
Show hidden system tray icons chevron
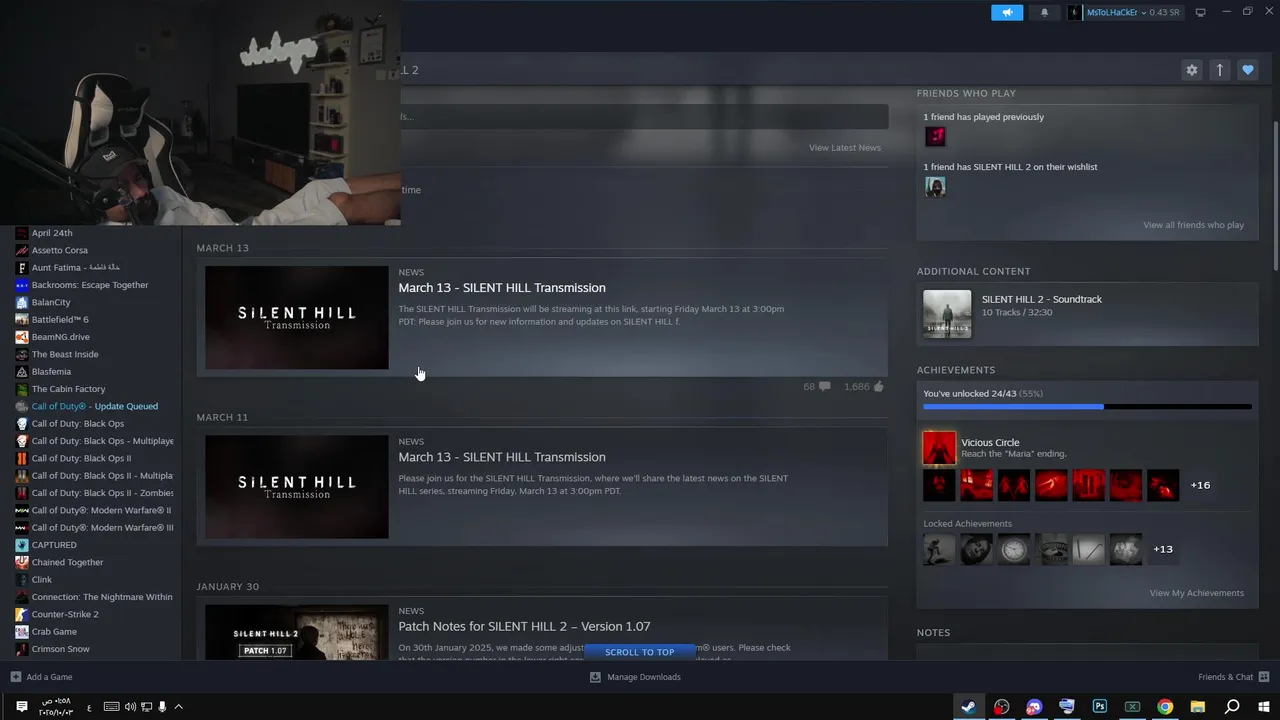click(179, 707)
